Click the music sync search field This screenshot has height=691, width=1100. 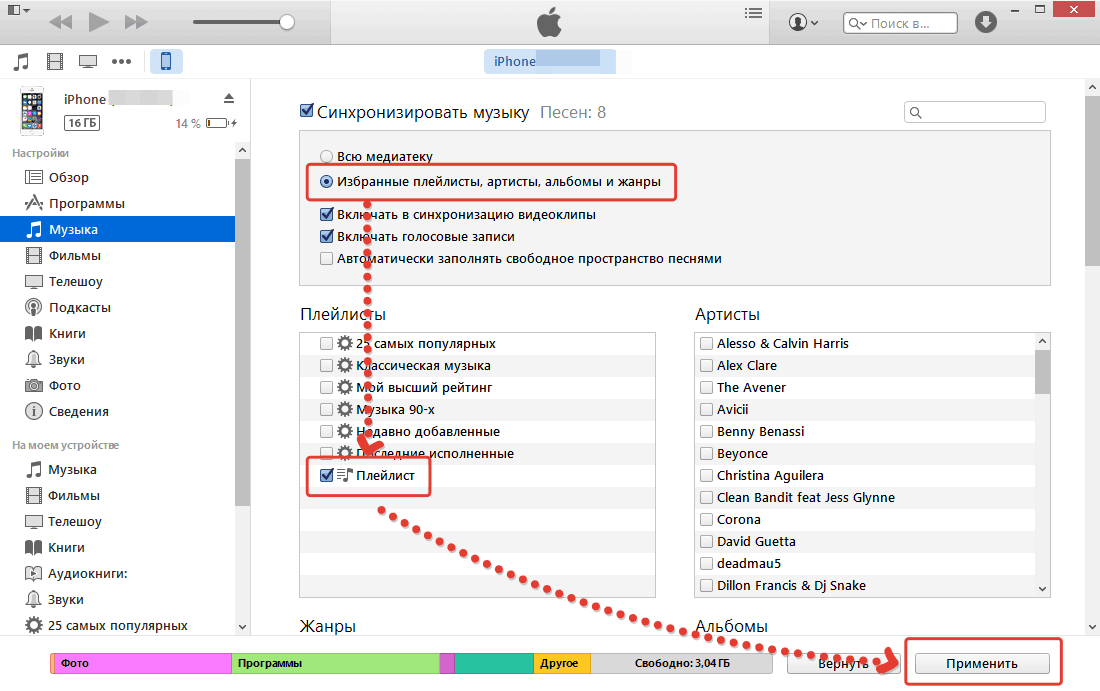pos(974,112)
